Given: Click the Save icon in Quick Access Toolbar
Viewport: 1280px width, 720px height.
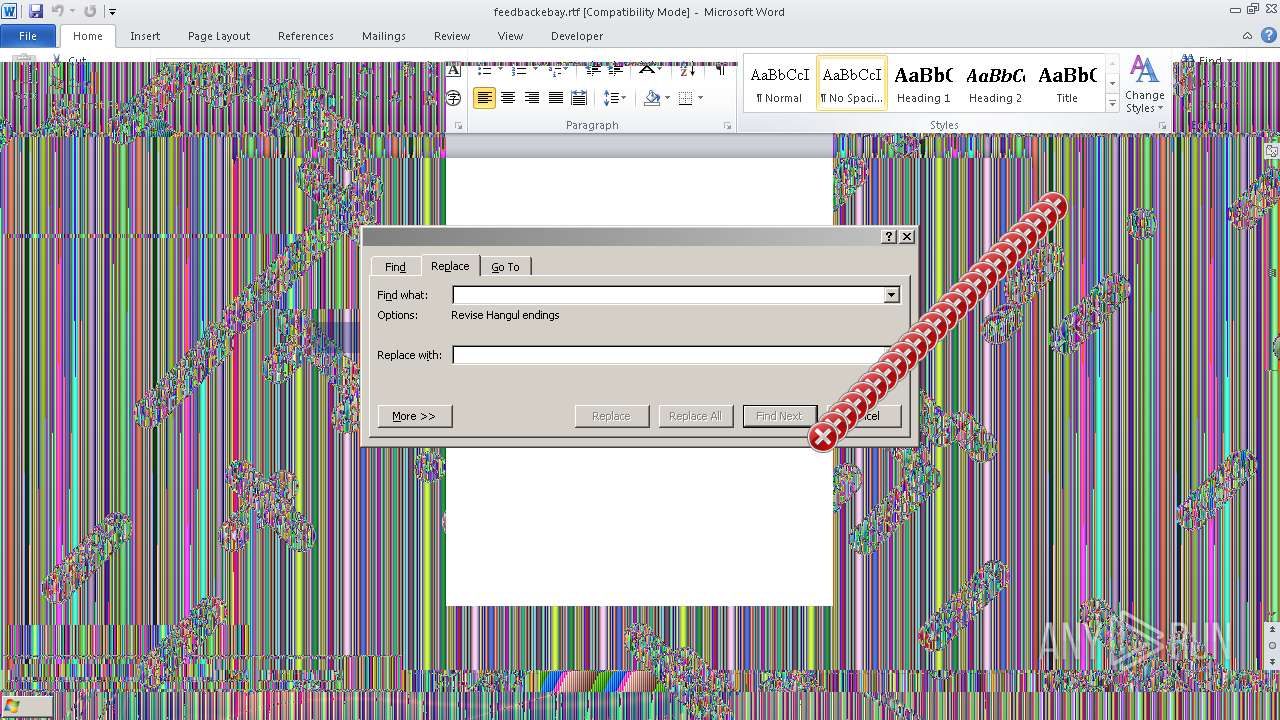Looking at the screenshot, I should pos(36,11).
